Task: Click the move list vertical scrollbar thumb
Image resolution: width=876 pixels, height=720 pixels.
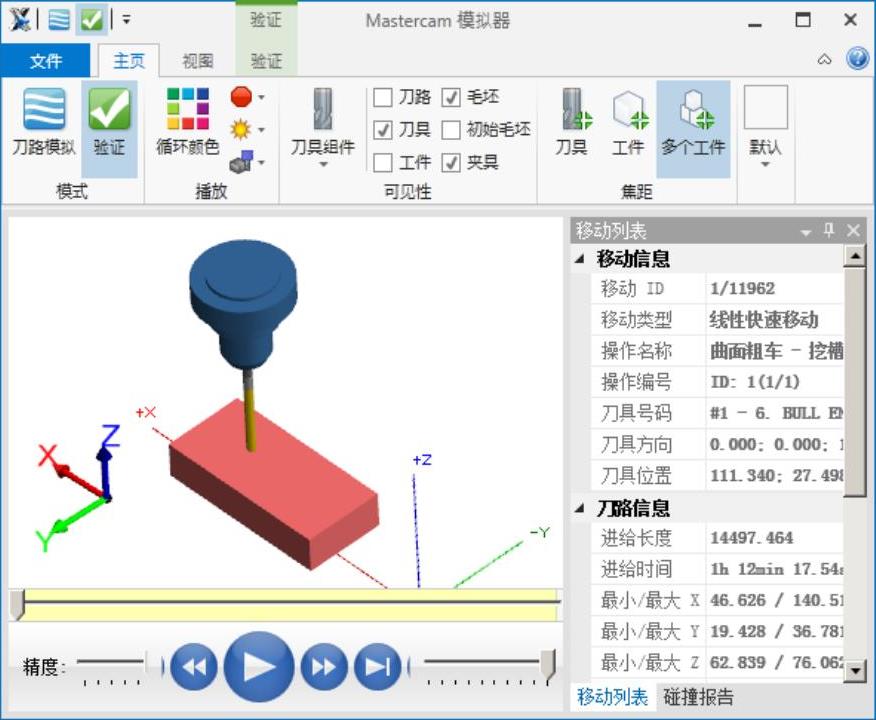Action: click(855, 382)
